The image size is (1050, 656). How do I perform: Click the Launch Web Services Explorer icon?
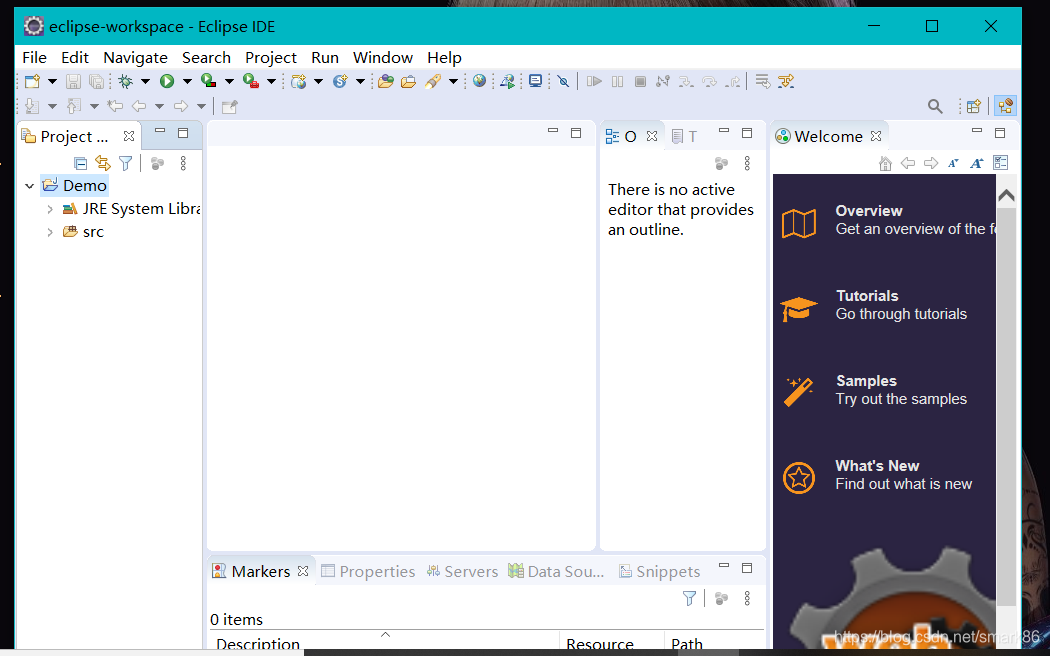(508, 82)
